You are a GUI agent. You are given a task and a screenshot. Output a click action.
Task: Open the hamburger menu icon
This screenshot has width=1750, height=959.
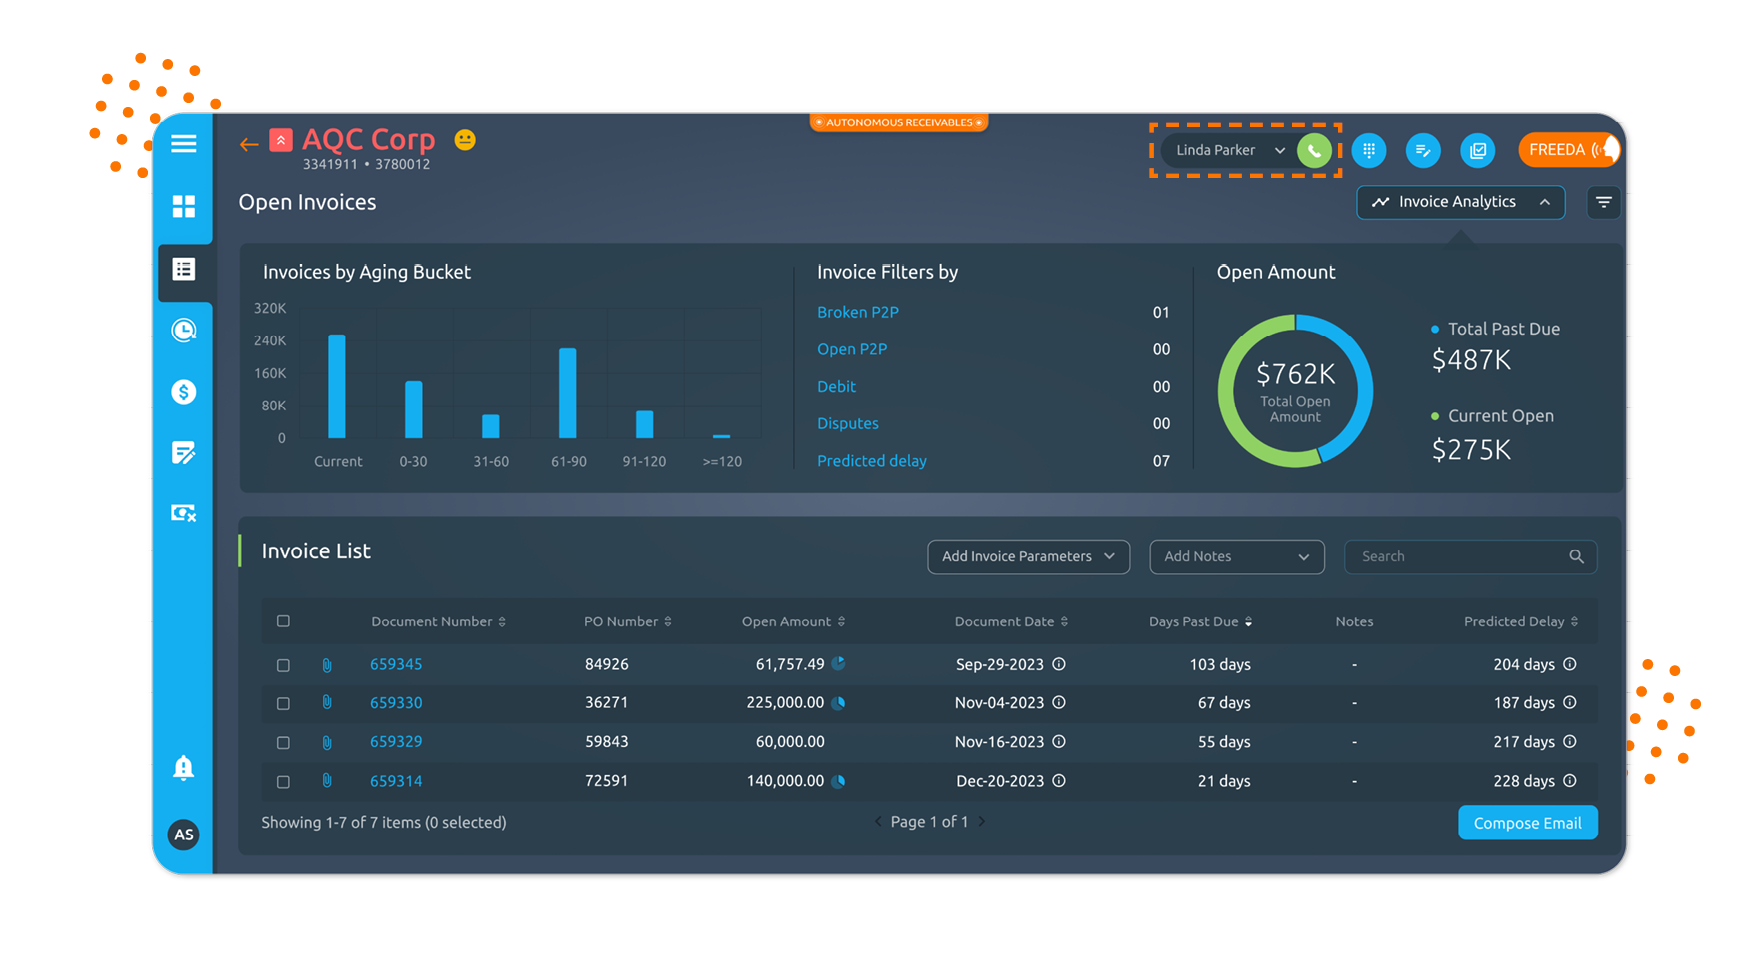(183, 144)
